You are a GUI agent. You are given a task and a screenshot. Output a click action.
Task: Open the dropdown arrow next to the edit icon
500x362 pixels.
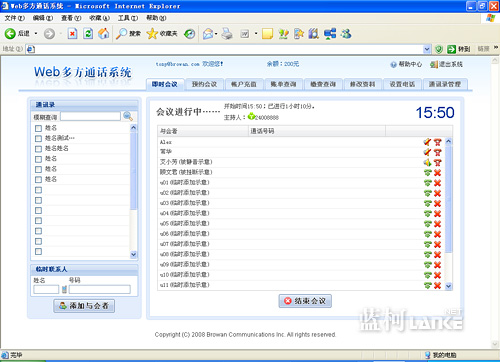256,34
